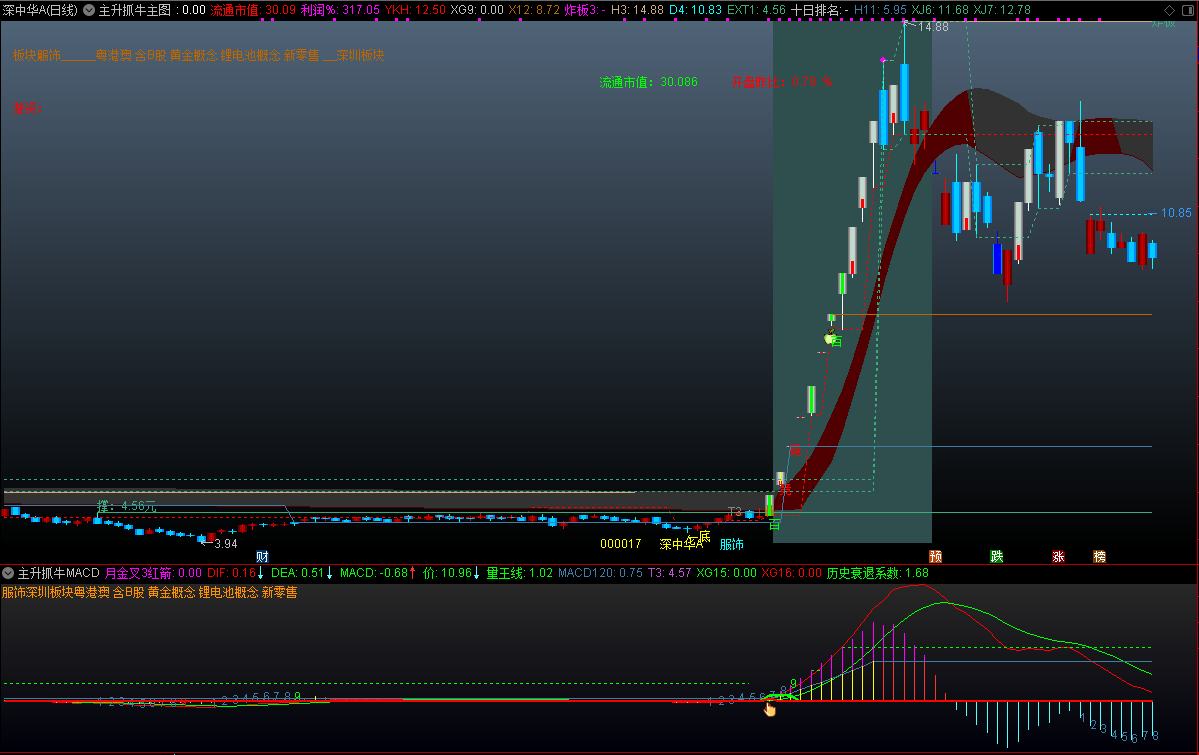Click the 10.85 current price label
The width and height of the screenshot is (1199, 755).
[1176, 213]
